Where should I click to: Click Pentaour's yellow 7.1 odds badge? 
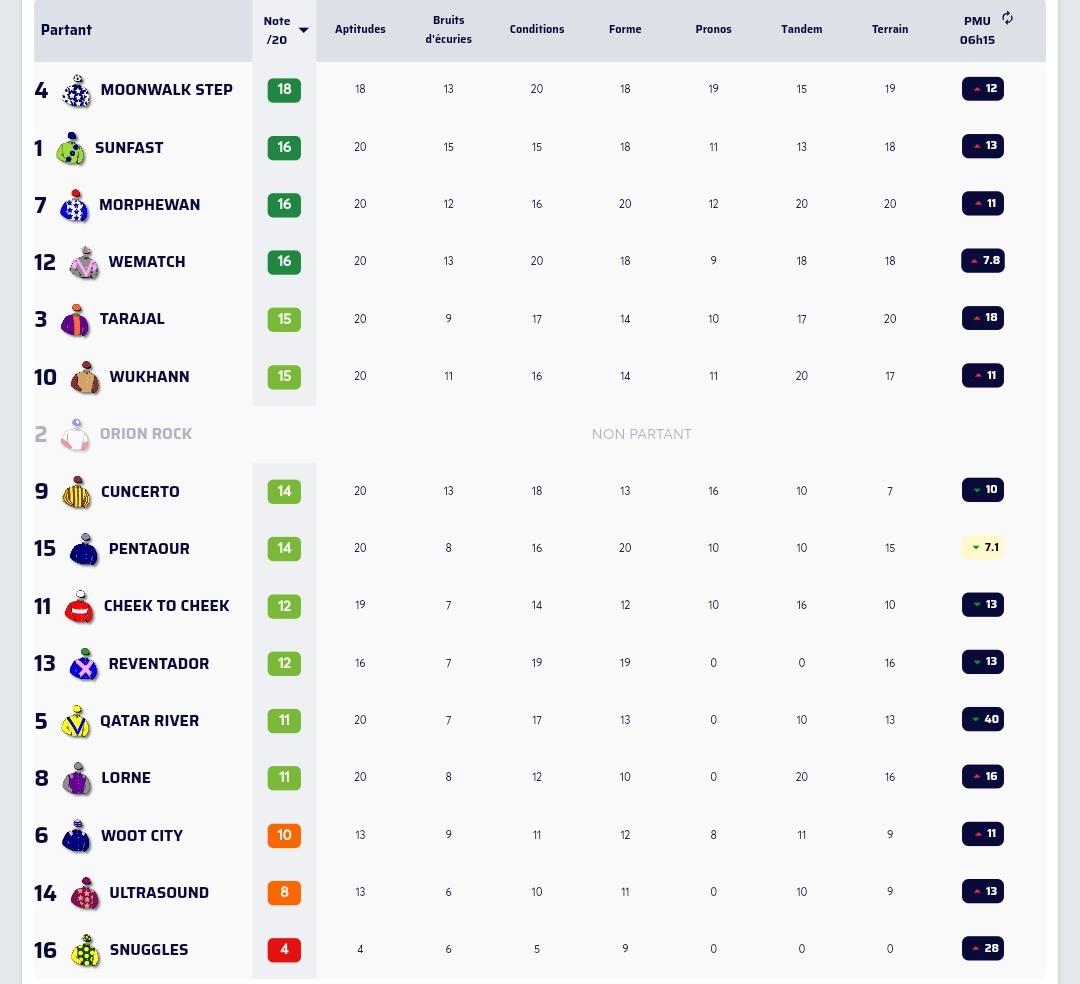pyautogui.click(x=983, y=547)
